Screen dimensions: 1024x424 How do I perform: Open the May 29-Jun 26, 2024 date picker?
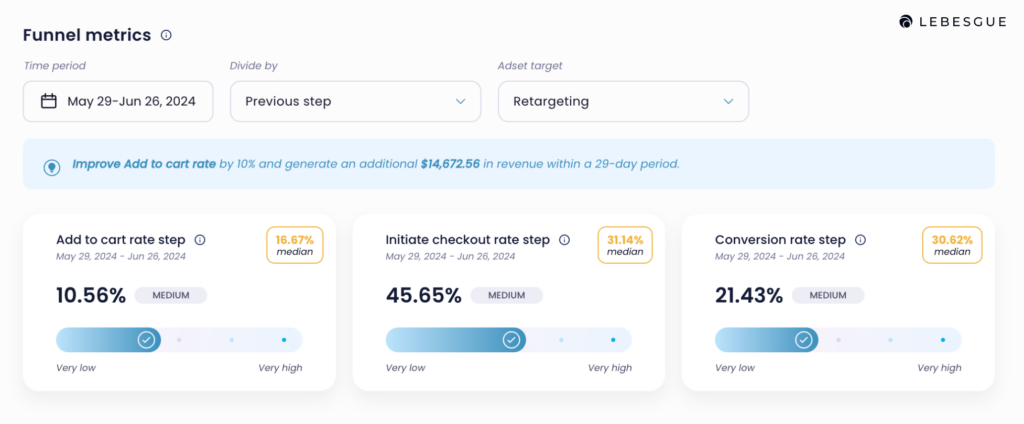pyautogui.click(x=118, y=101)
